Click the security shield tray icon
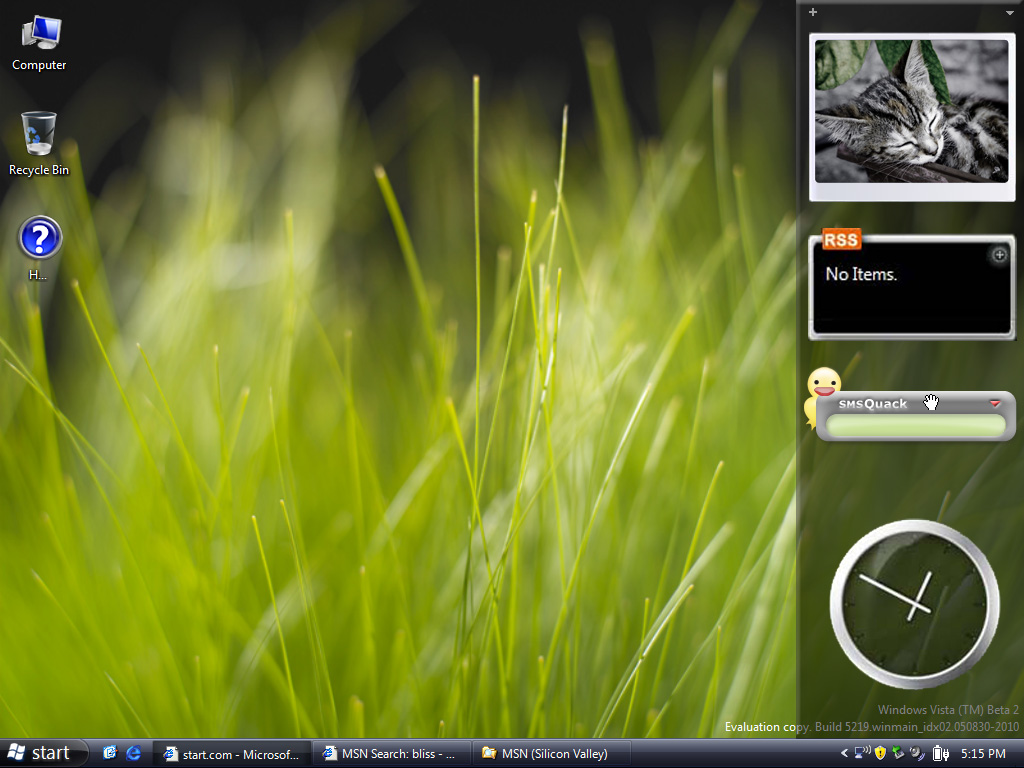The width and height of the screenshot is (1024, 768). (x=880, y=753)
